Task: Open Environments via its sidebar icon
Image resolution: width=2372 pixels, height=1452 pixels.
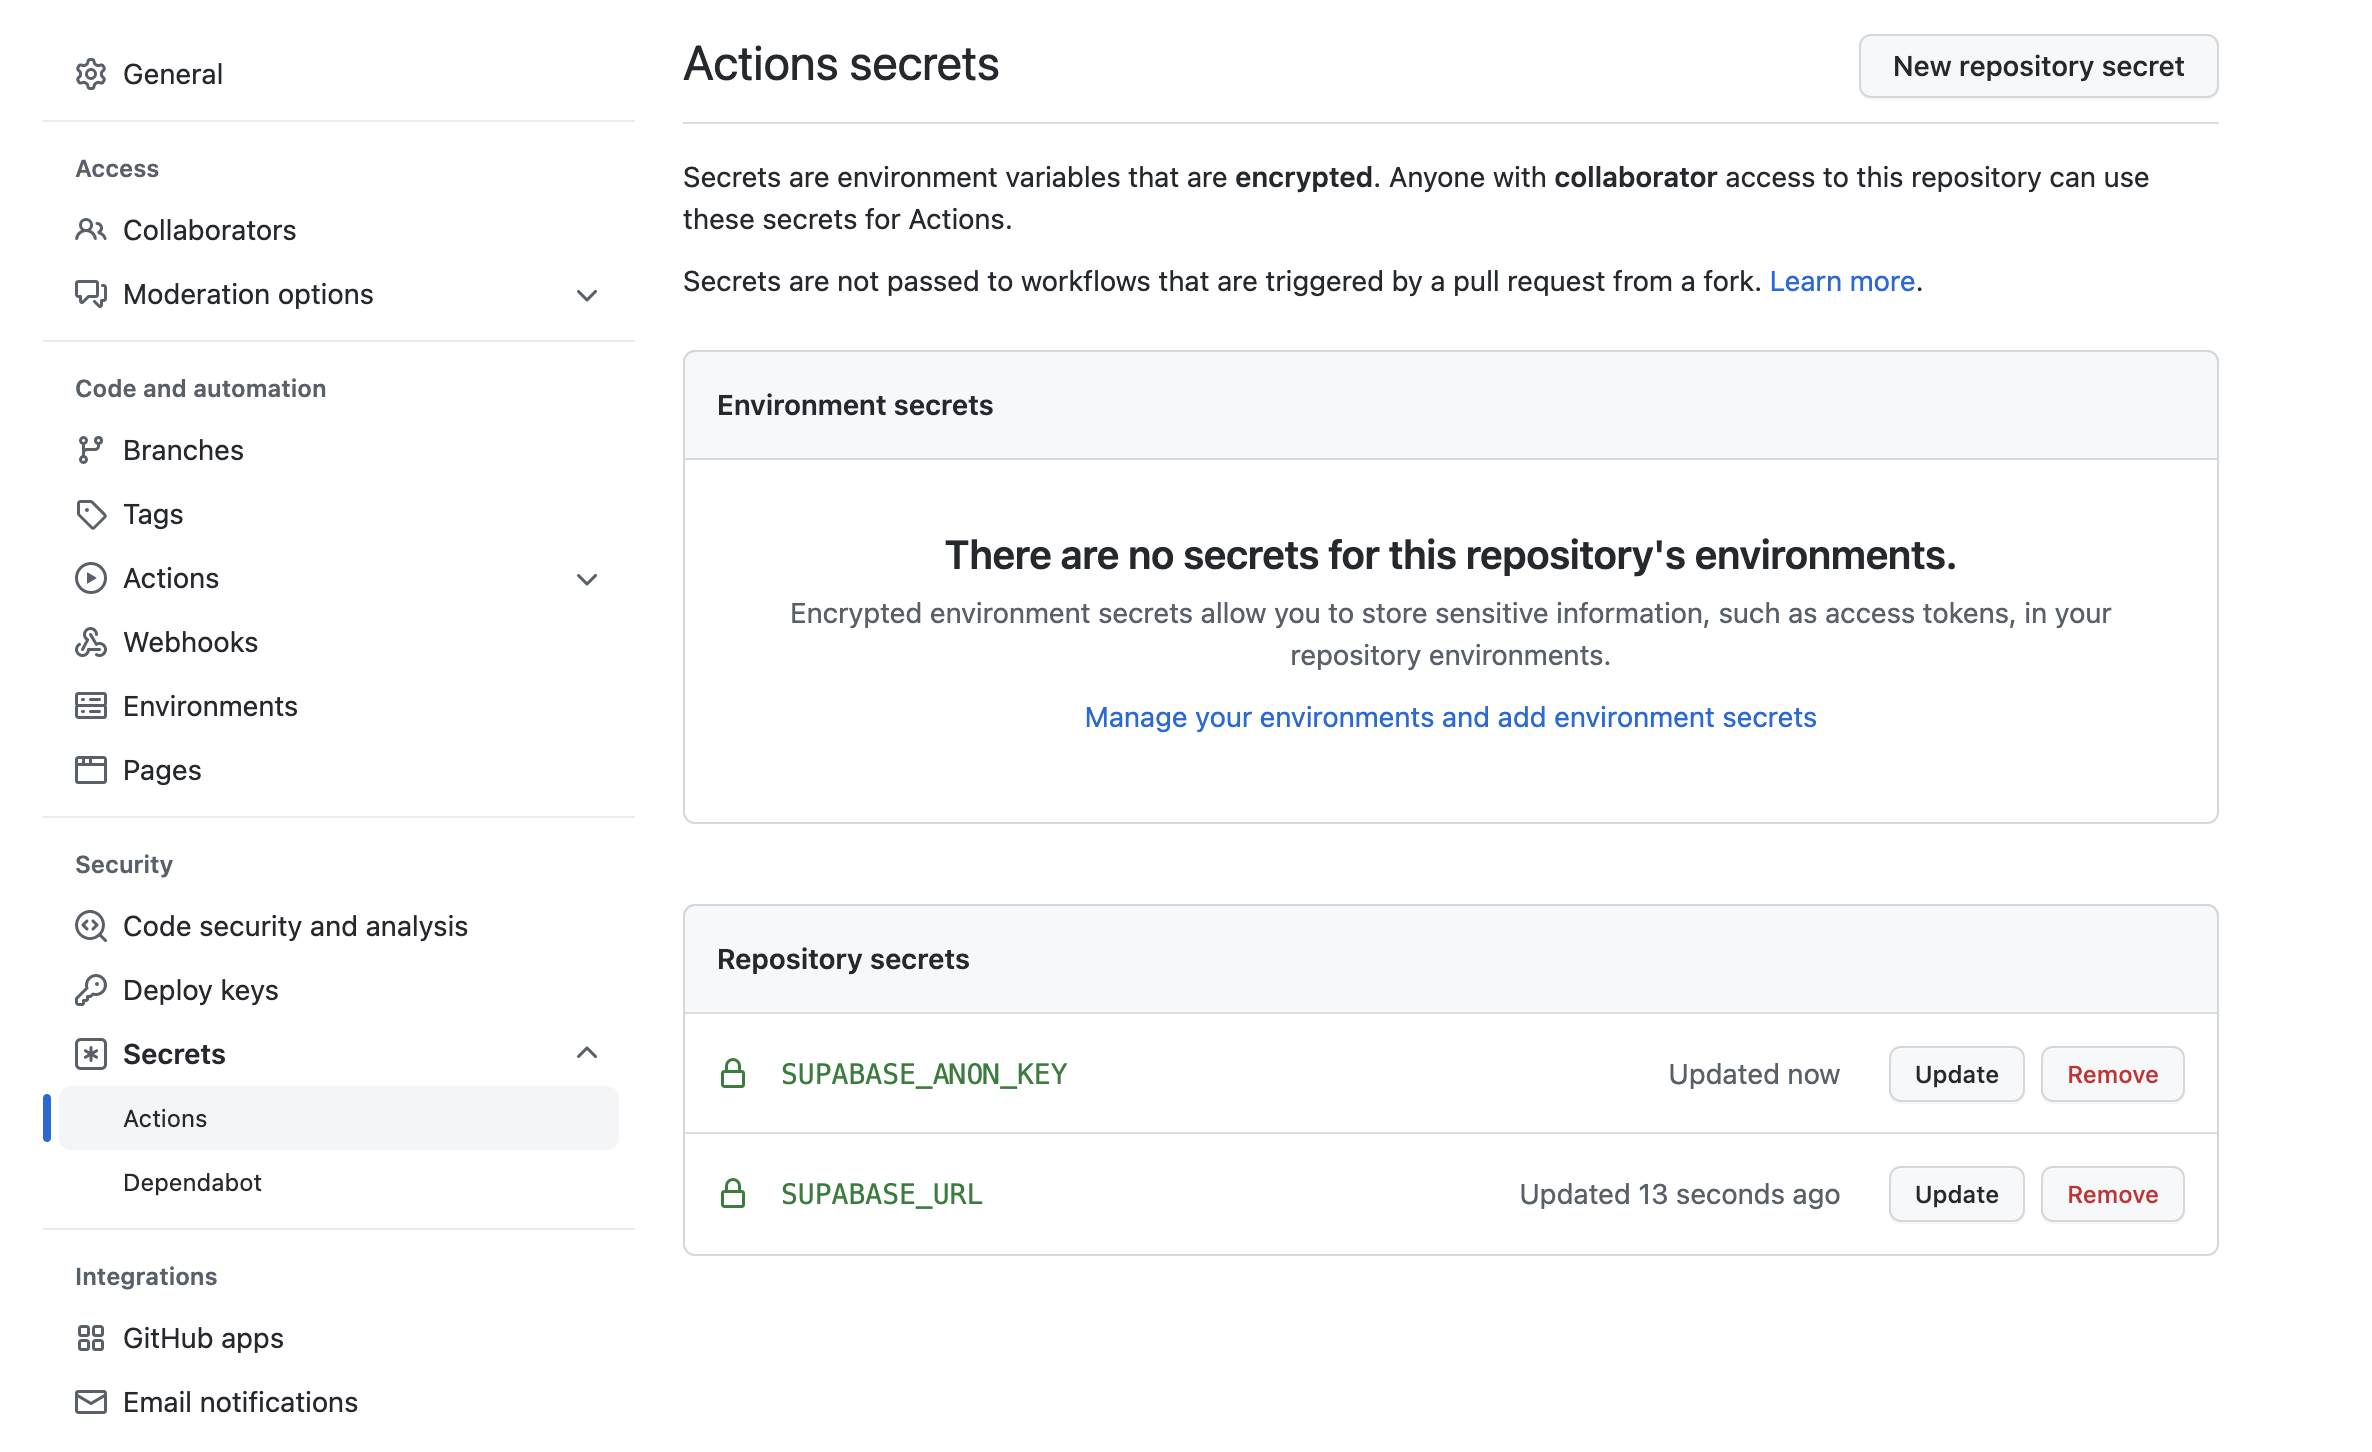Action: coord(91,706)
